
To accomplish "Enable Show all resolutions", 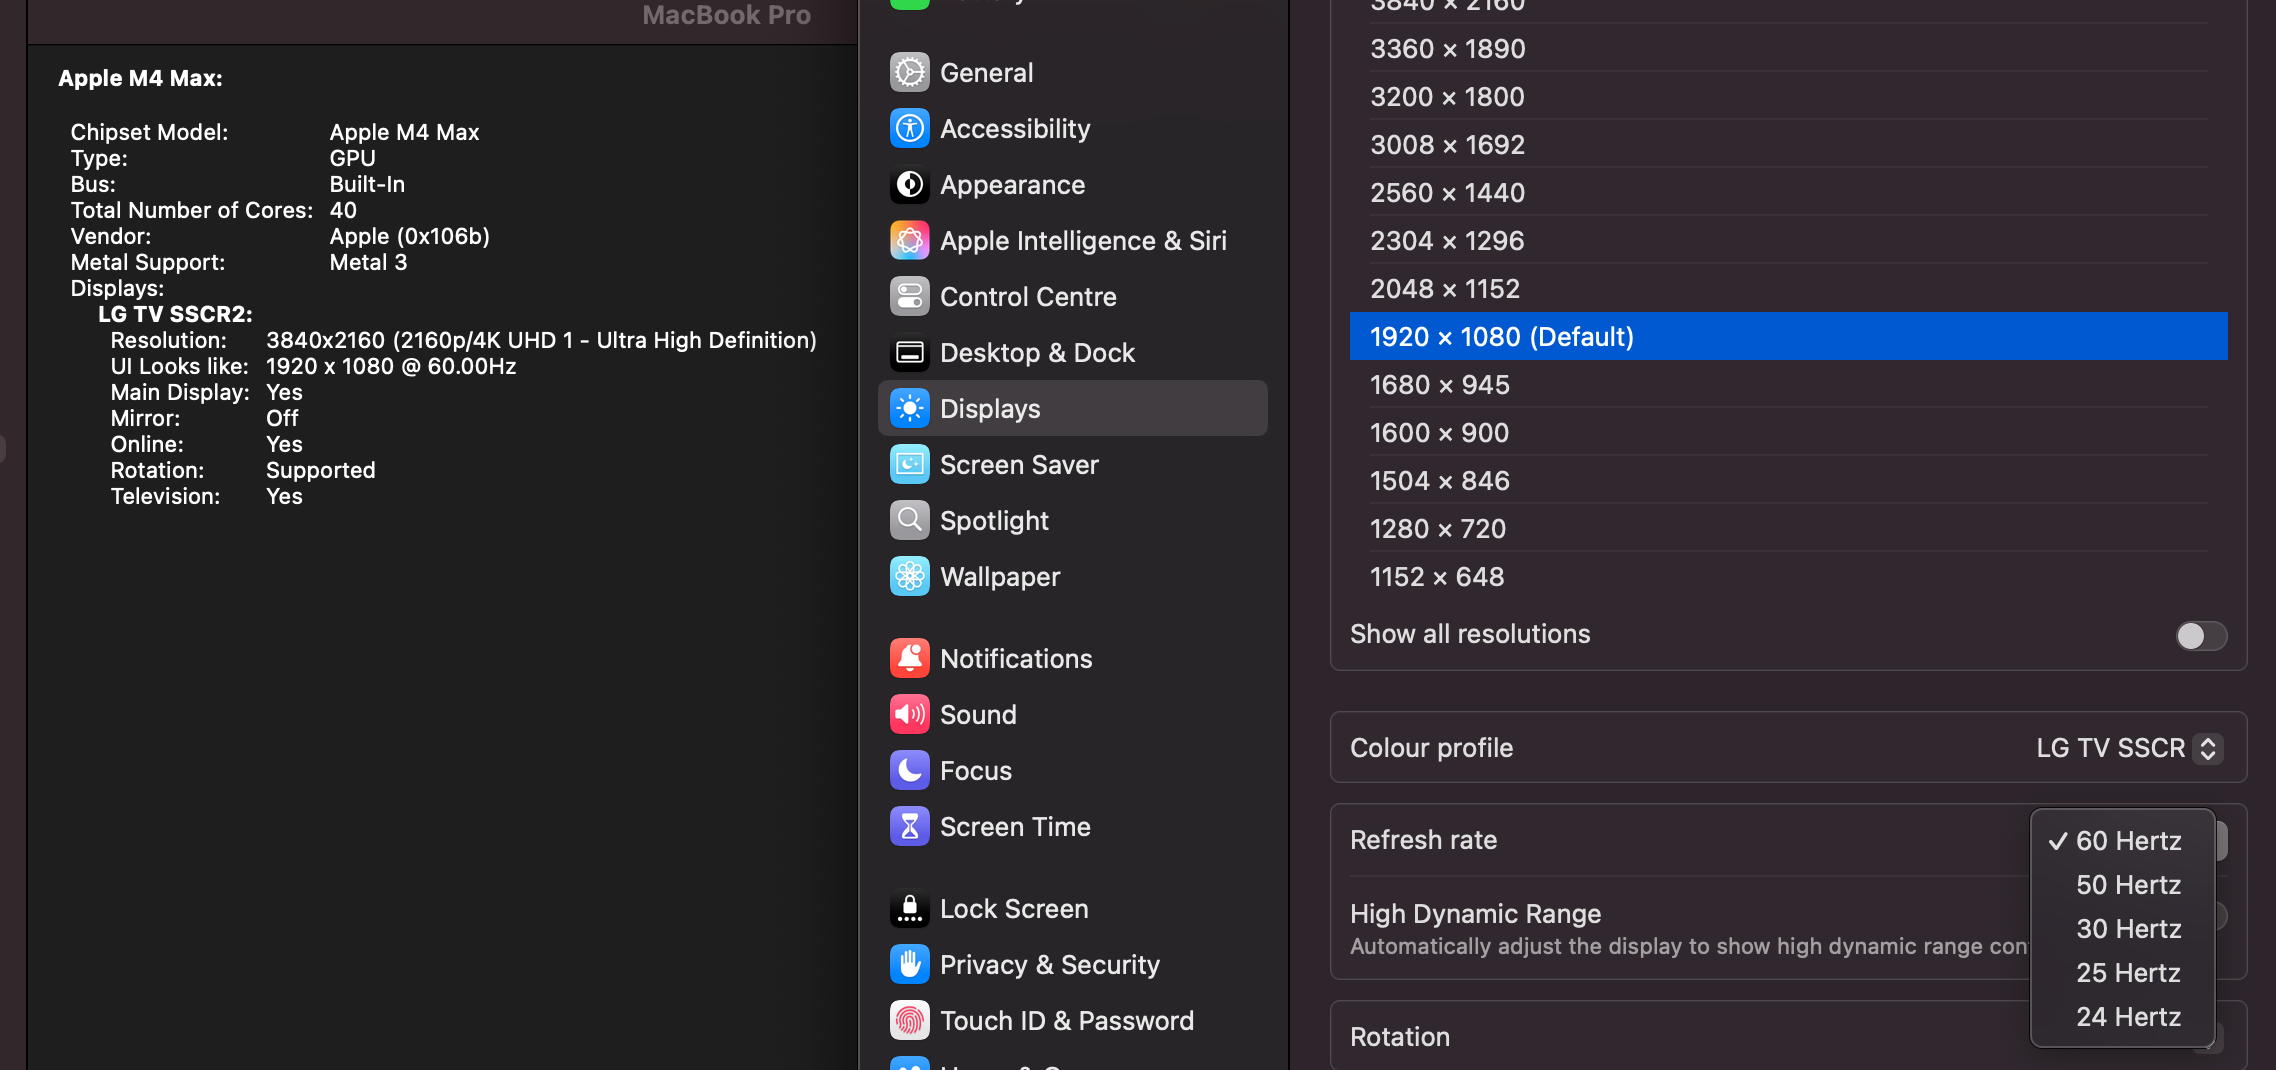I will coord(2200,635).
